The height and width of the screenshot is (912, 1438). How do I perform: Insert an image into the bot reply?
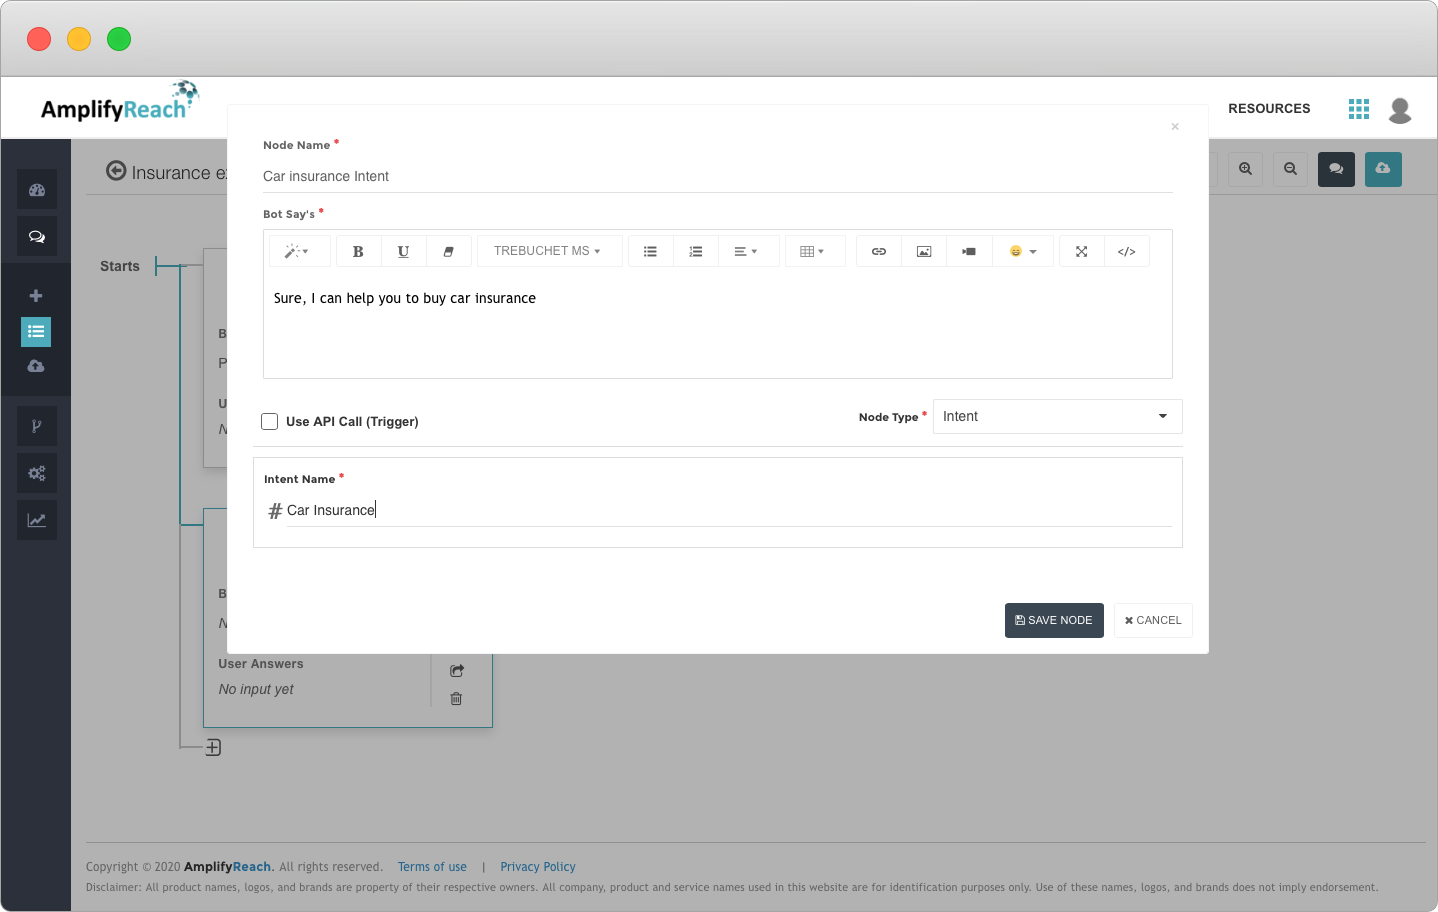point(923,251)
